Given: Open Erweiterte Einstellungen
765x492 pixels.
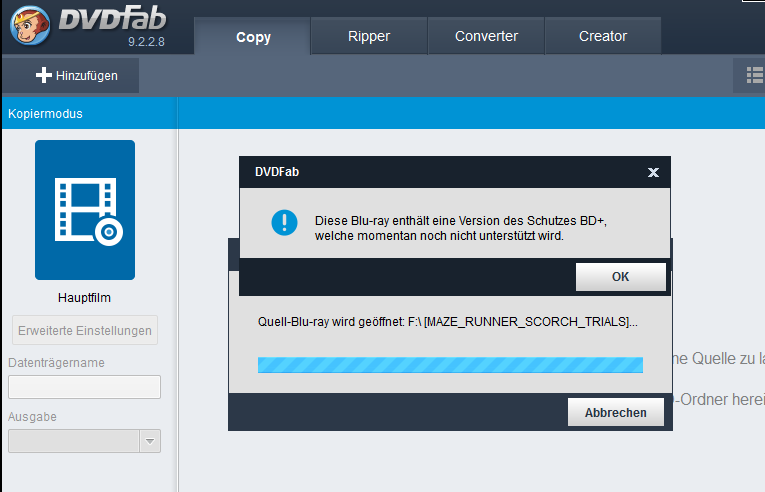Looking at the screenshot, I should [x=85, y=330].
